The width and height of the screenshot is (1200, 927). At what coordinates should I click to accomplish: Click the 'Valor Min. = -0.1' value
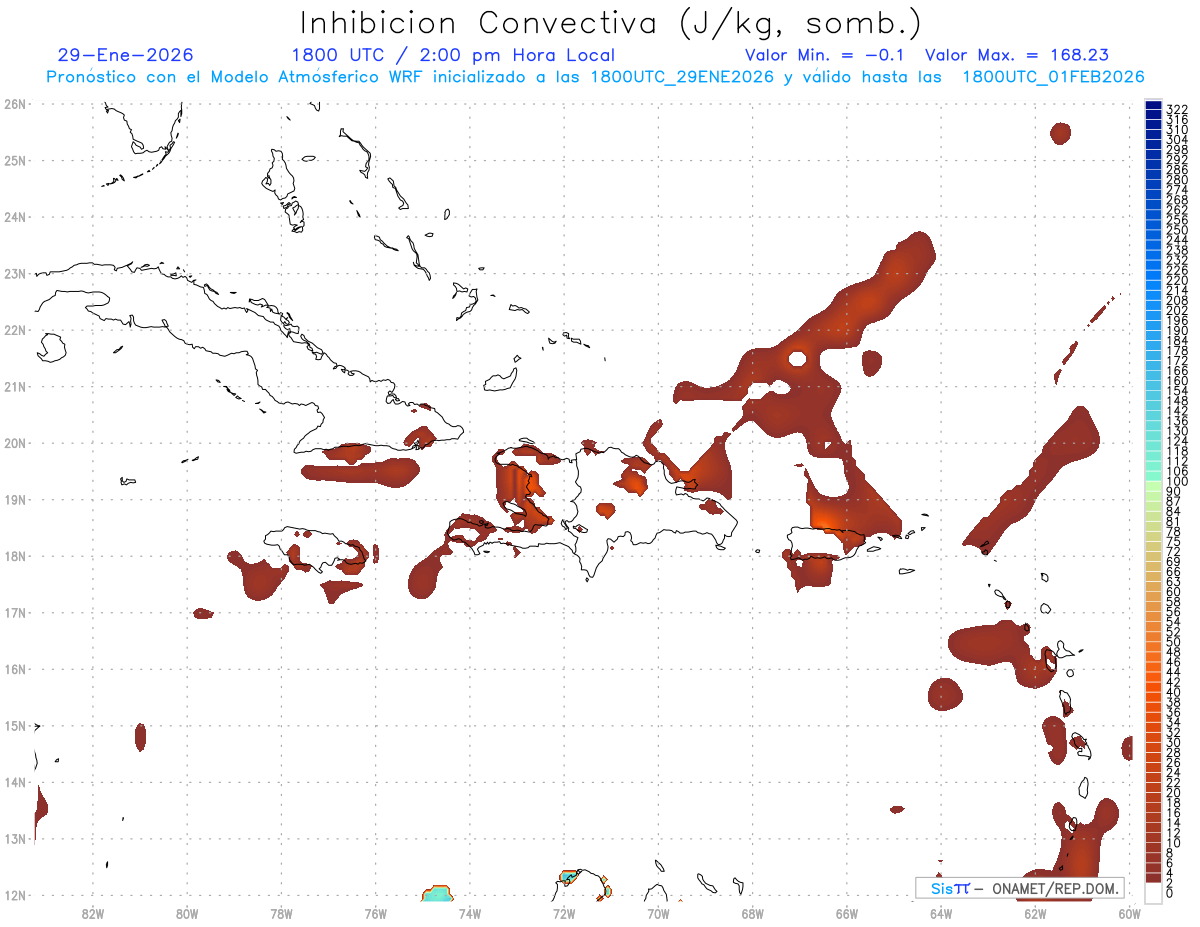pyautogui.click(x=825, y=55)
